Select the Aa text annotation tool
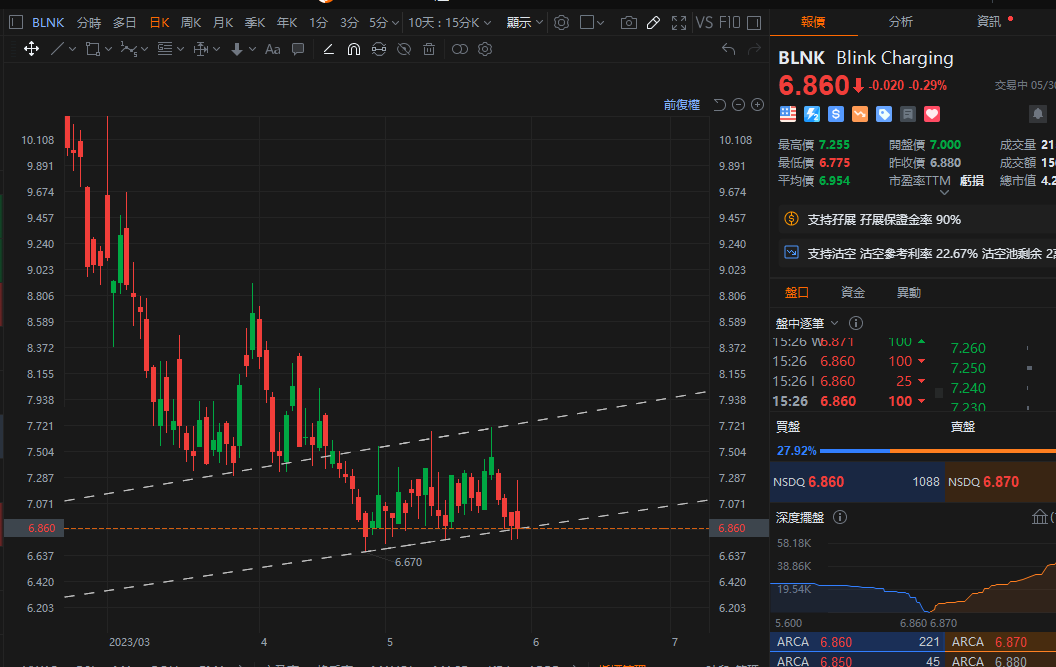 coord(273,49)
